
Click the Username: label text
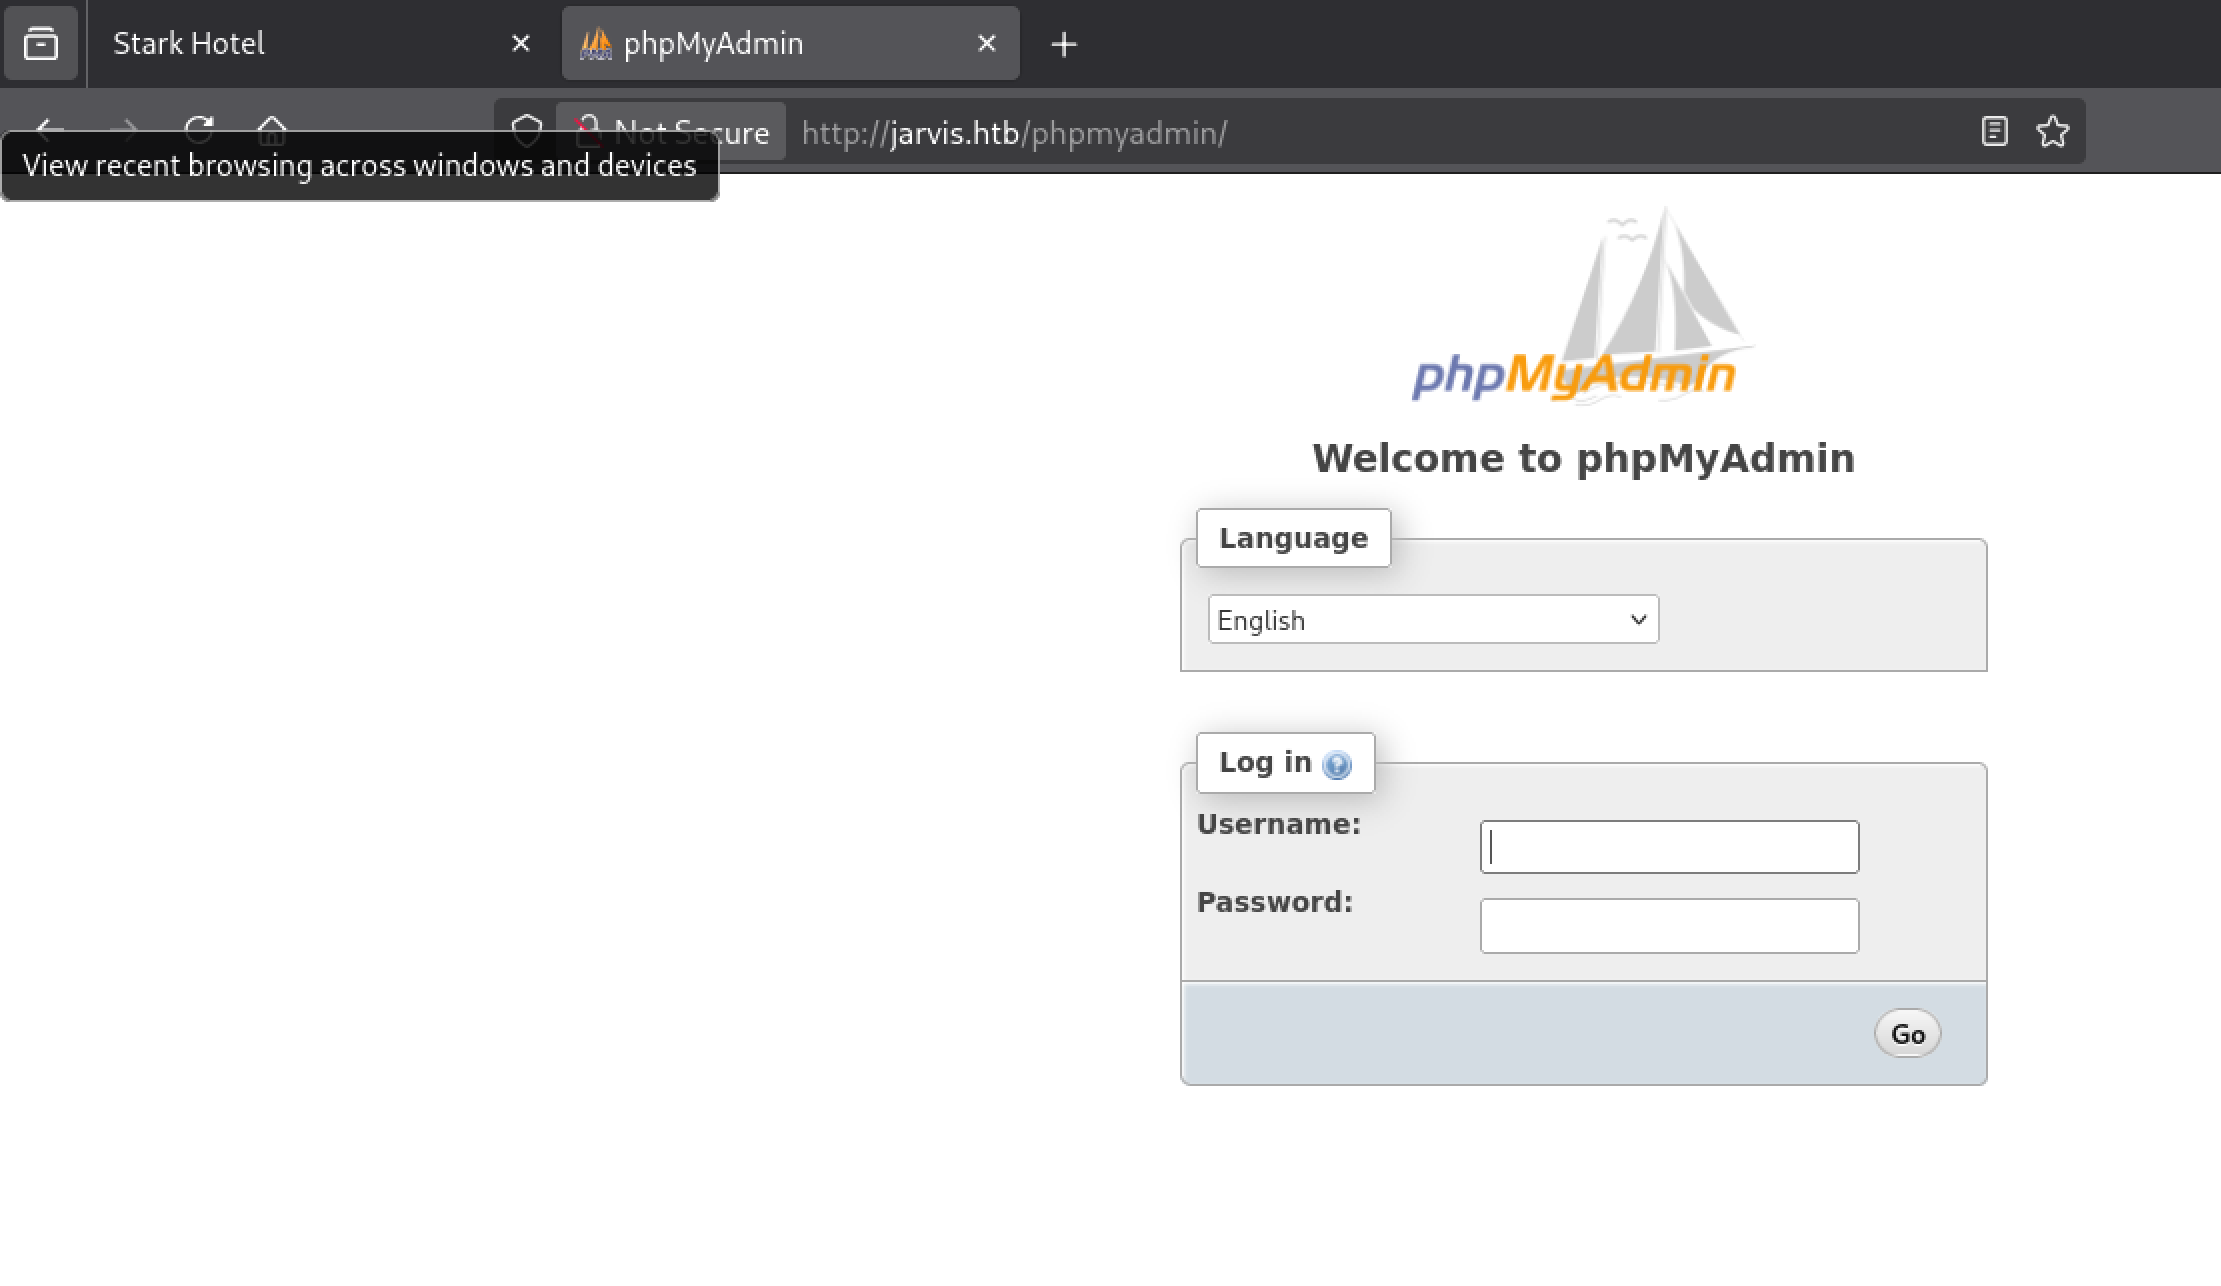(x=1279, y=824)
